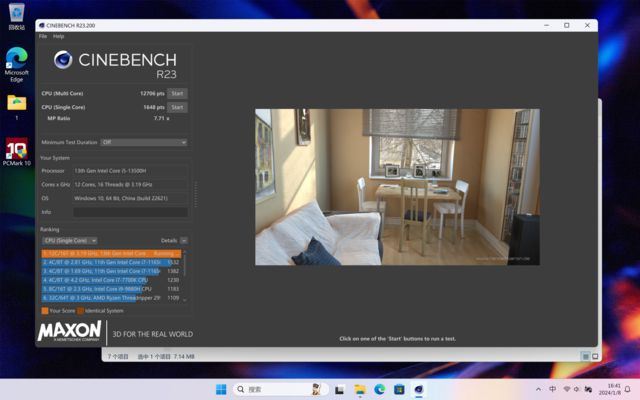This screenshot has width=640, height=400.
Task: Open the Minimum Test Duration dropdown
Action: 142,142
